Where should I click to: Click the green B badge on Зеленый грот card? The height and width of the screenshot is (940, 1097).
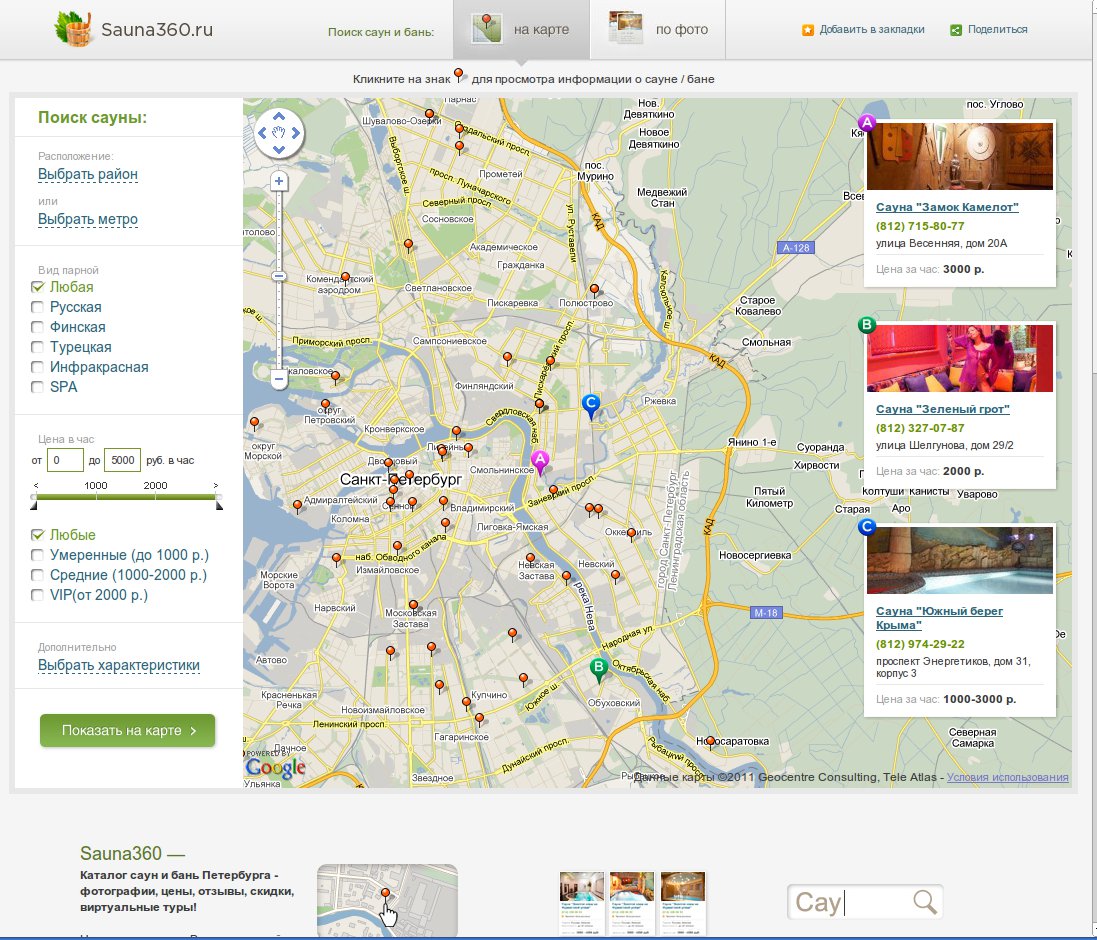pyautogui.click(x=867, y=325)
